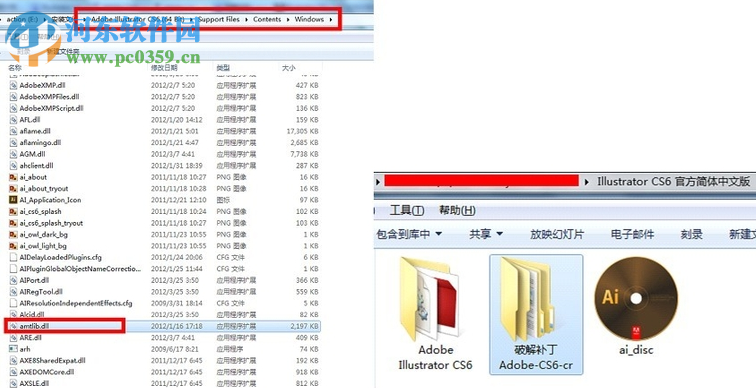Sort files by the 名称 column header

14,68
